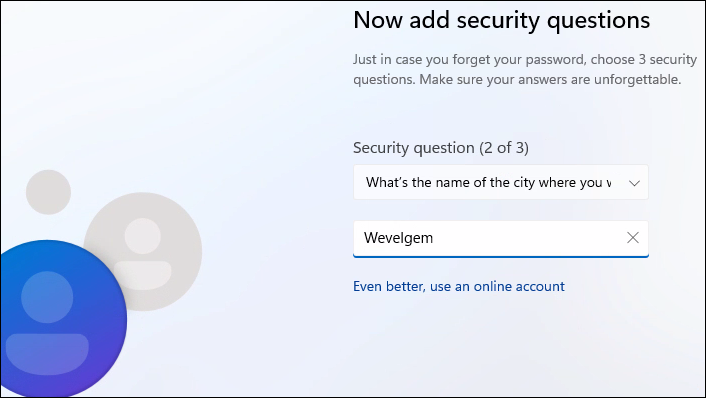Click the head shape of the gray avatar
This screenshot has width=706, height=398.
143,236
